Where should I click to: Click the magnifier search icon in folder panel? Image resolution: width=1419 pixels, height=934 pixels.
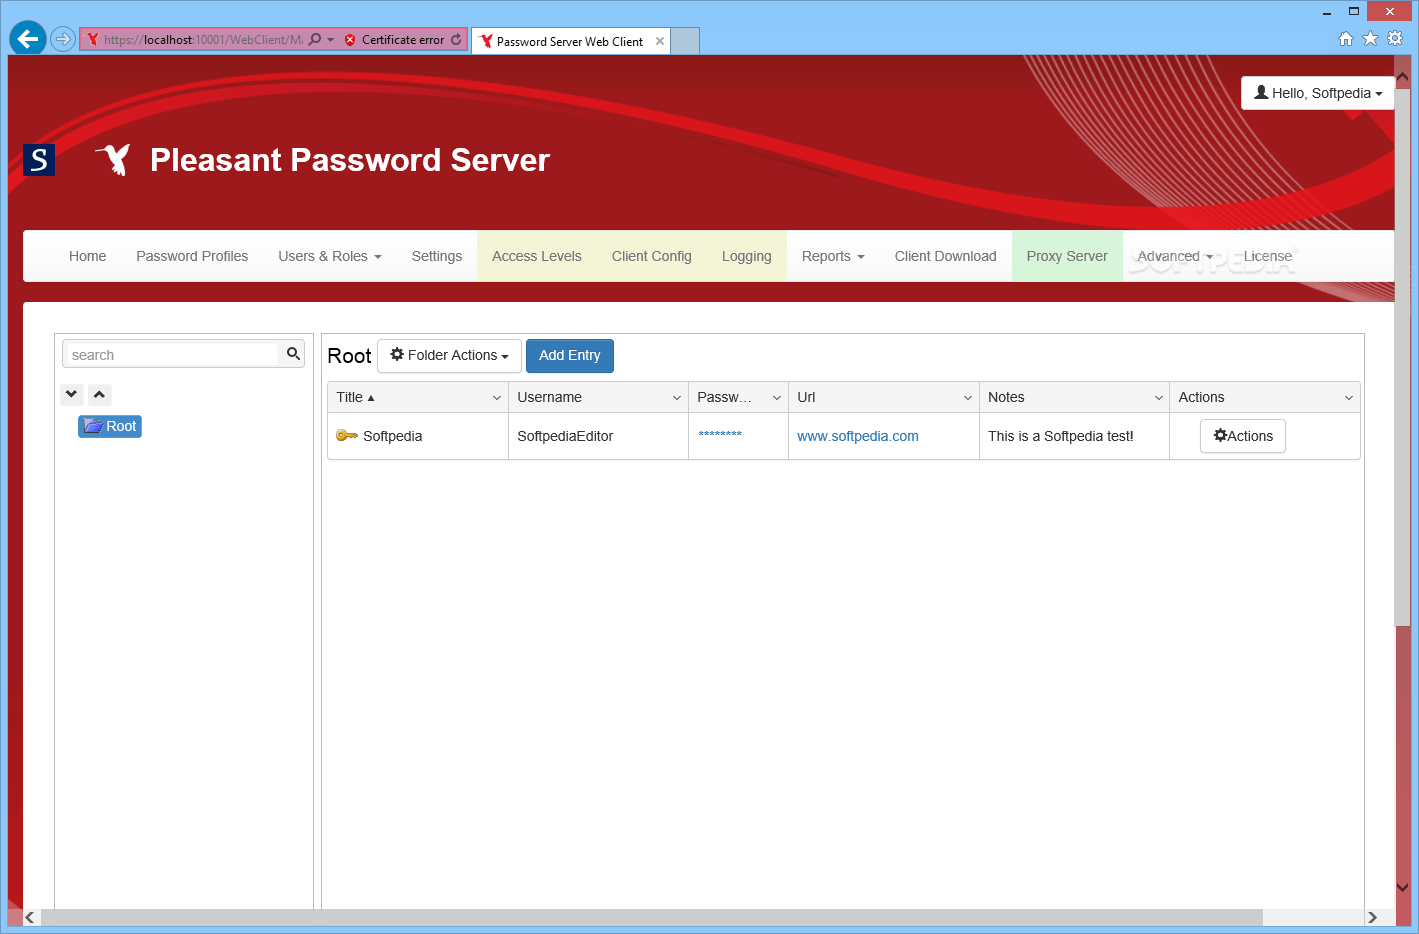(293, 354)
